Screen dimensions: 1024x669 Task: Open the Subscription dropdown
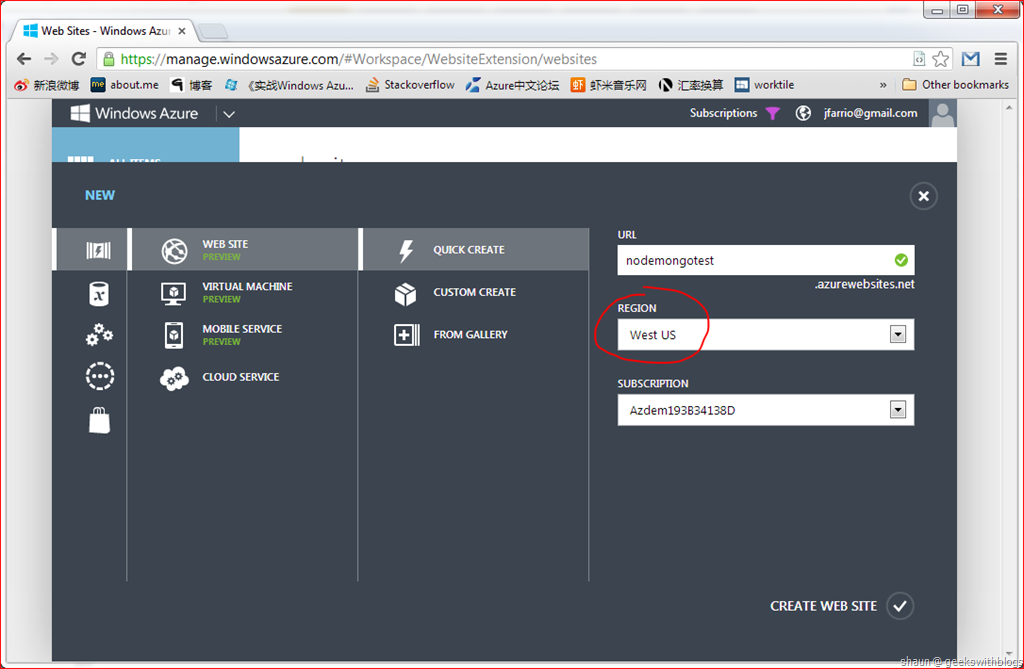(765, 410)
